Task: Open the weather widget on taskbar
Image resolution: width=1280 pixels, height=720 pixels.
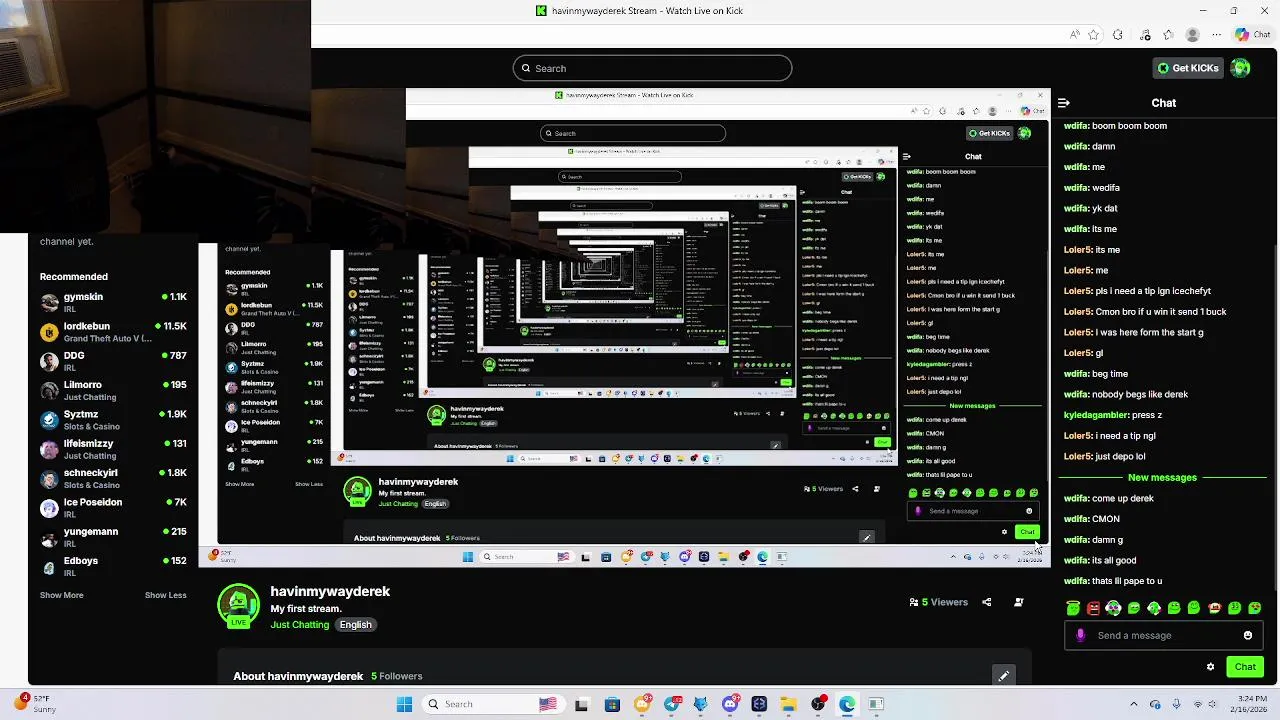Action: click(x=34, y=703)
